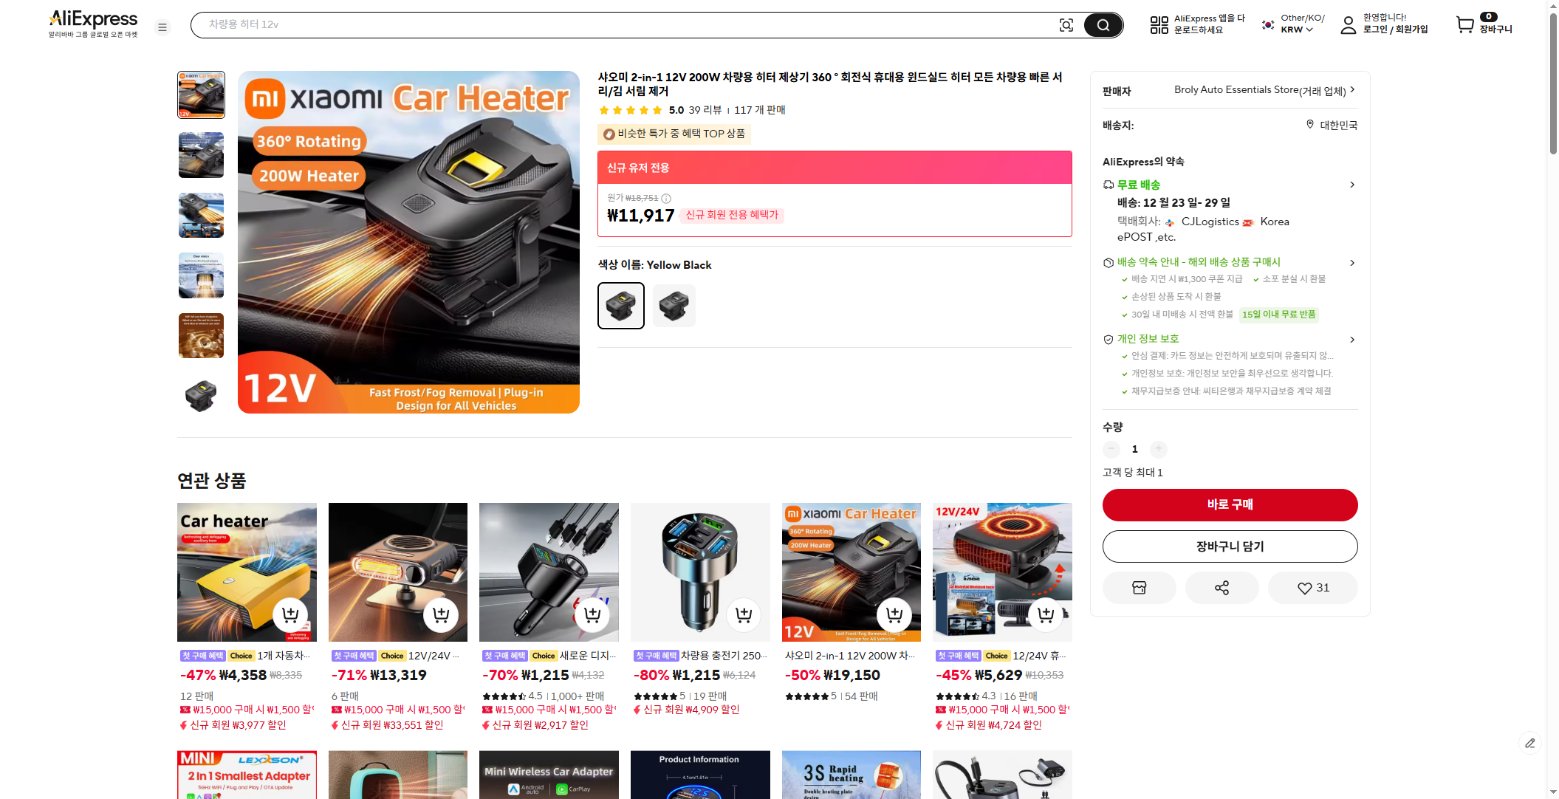Open the shopping cart icon

[x=1465, y=25]
